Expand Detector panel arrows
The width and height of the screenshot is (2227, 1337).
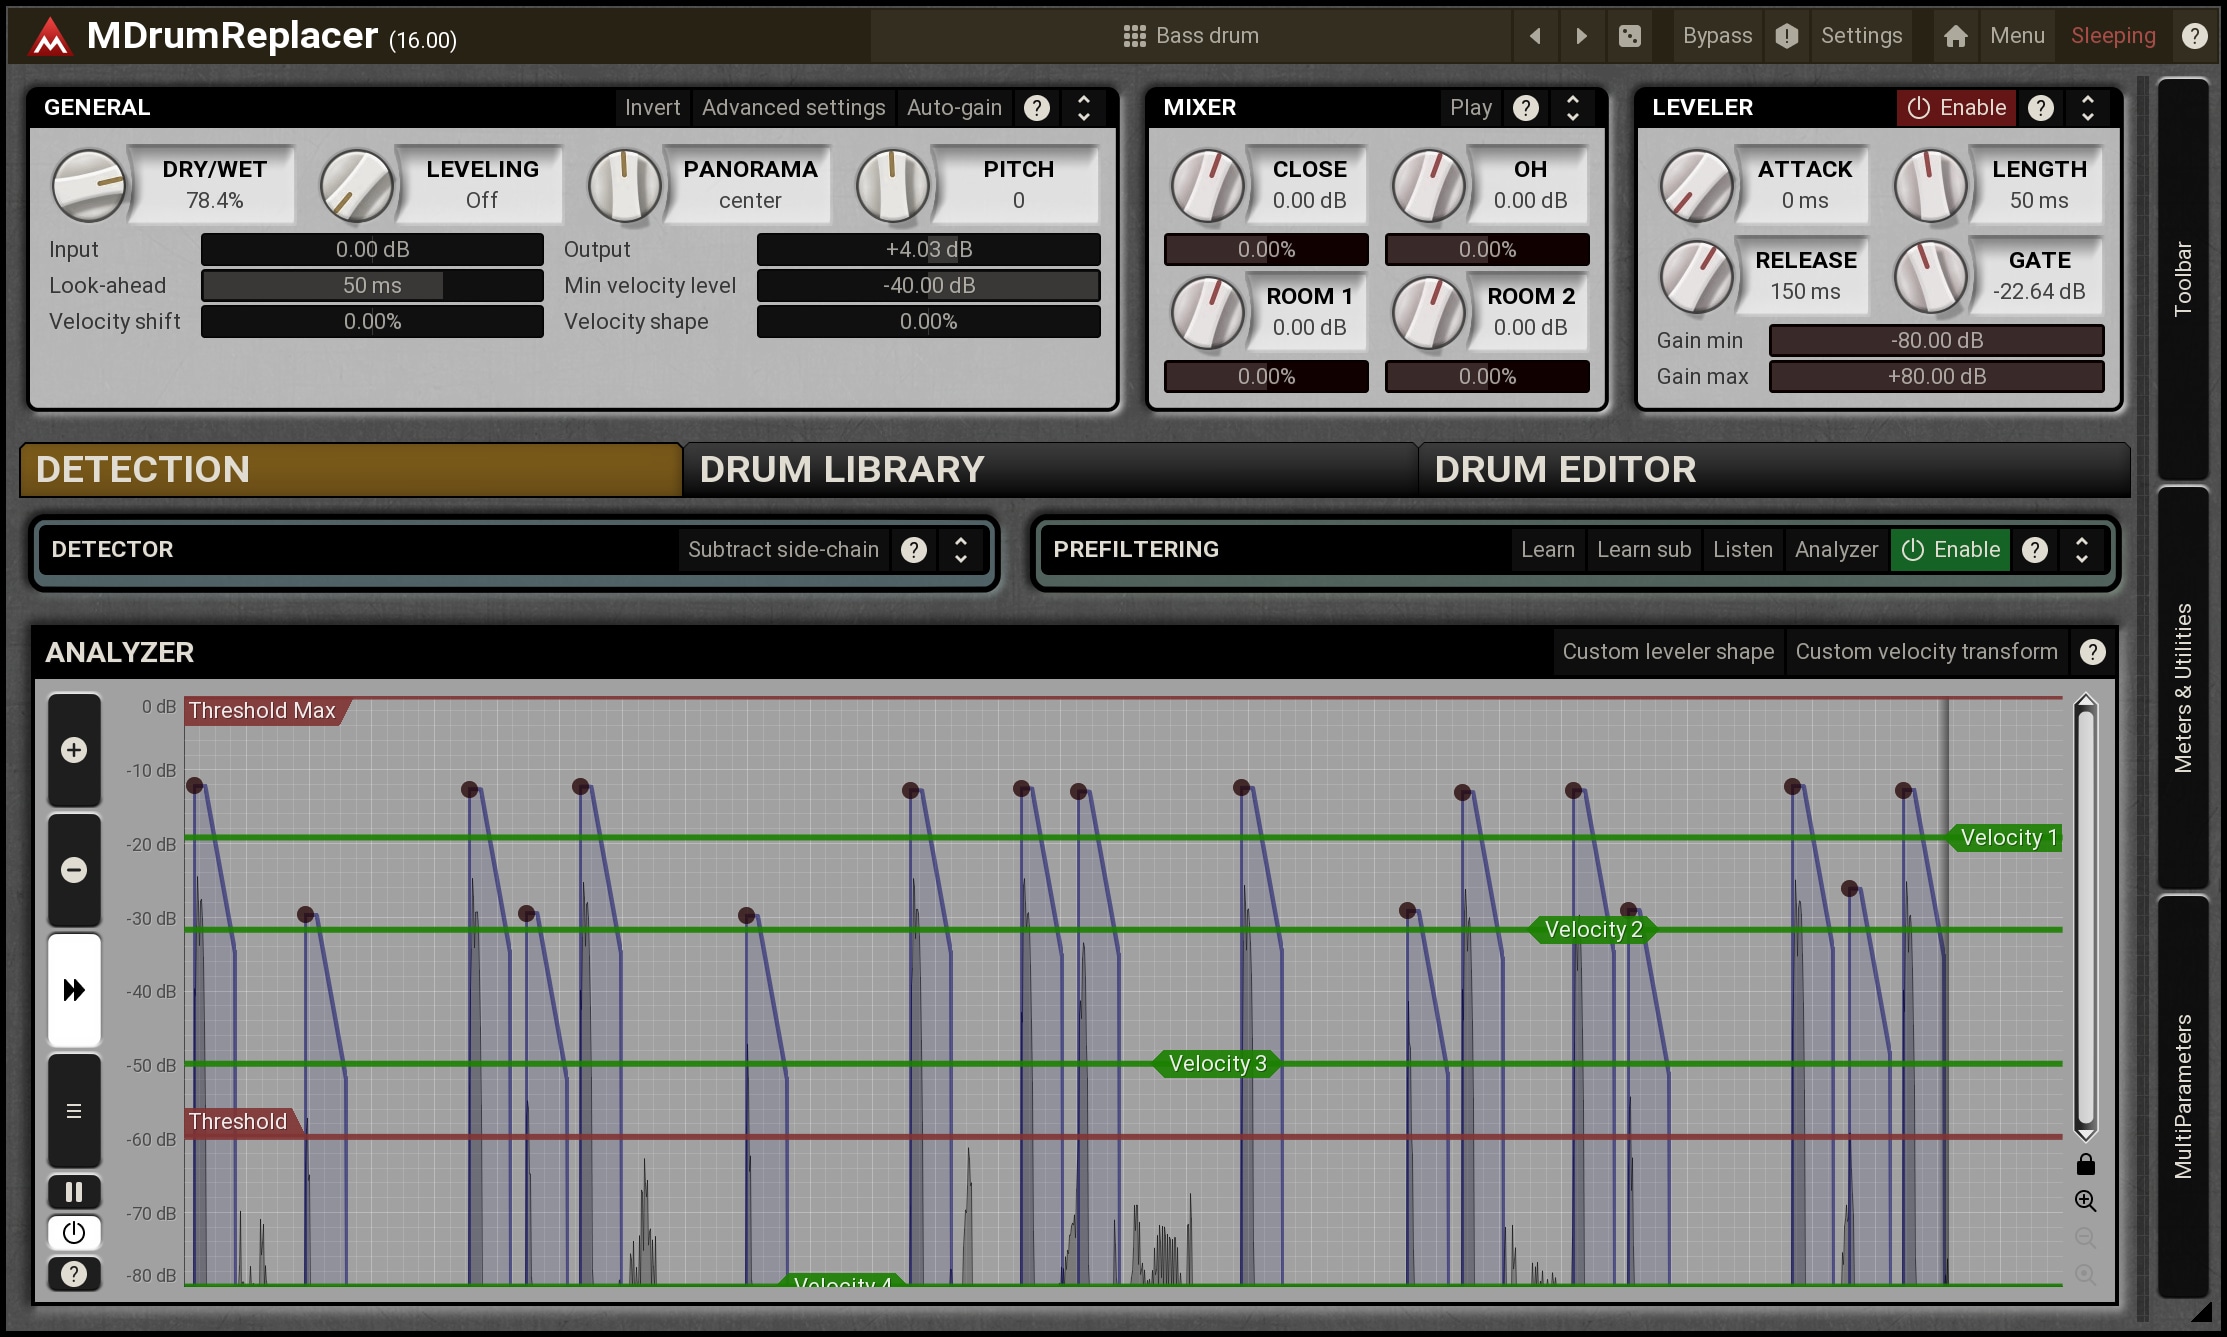(x=961, y=550)
